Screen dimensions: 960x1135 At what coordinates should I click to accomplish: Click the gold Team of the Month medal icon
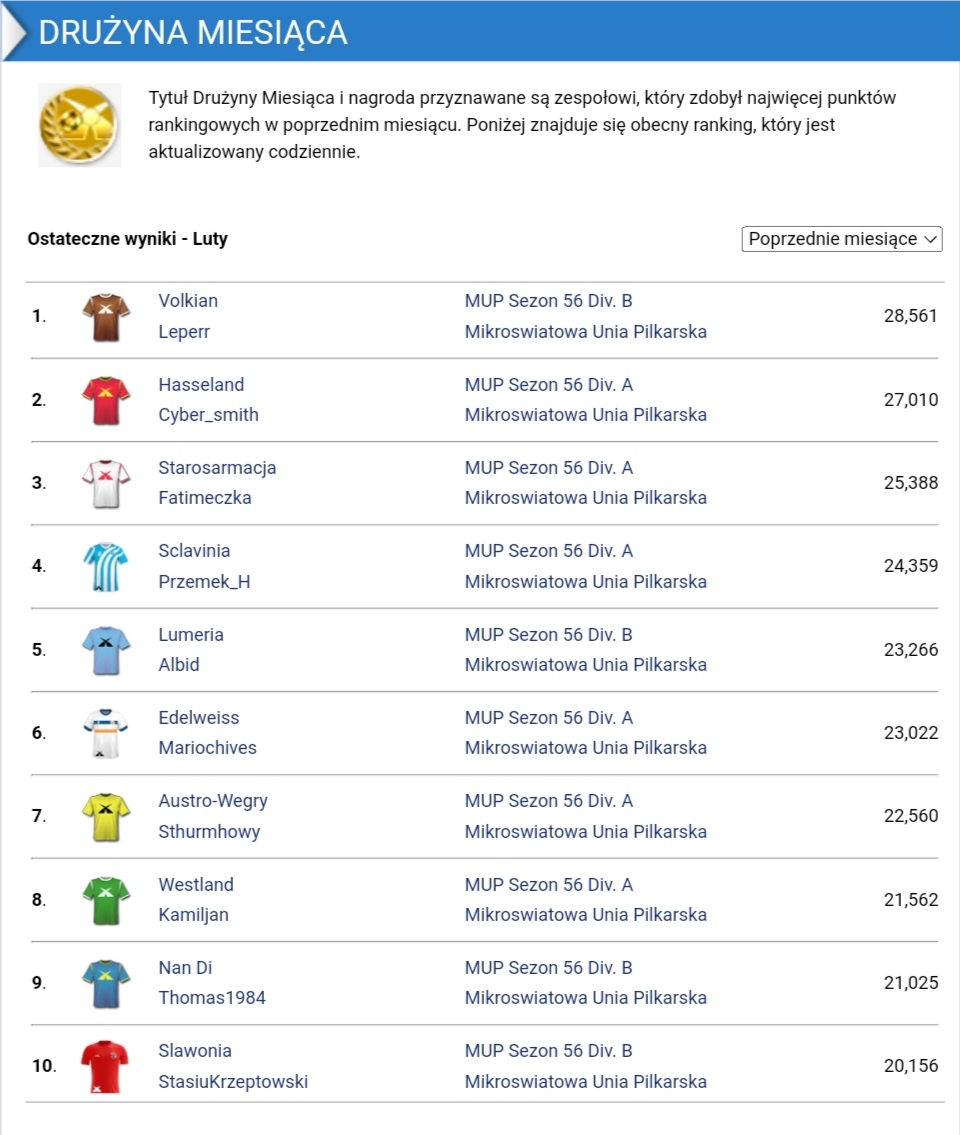coord(79,125)
